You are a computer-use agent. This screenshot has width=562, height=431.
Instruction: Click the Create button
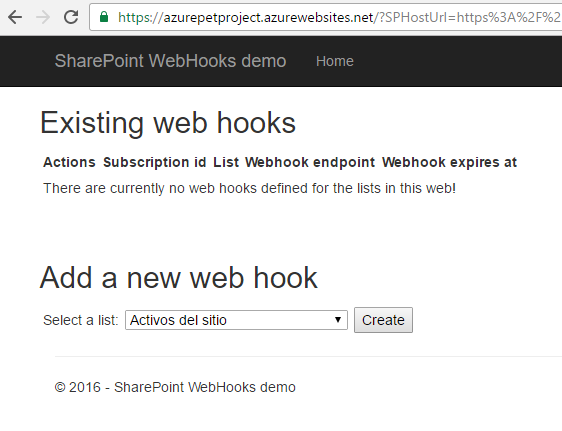(384, 320)
